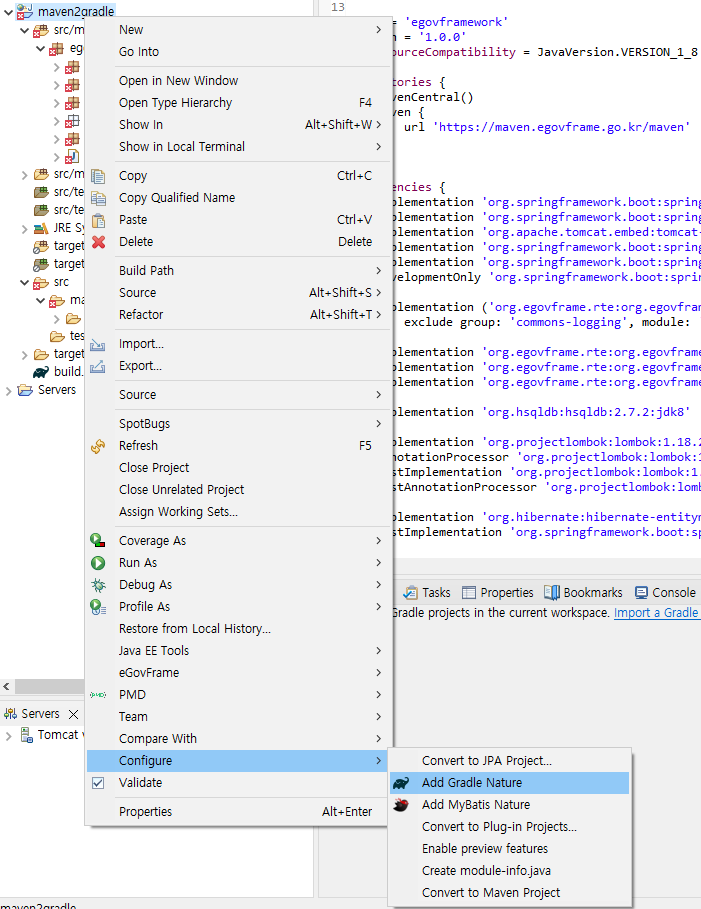This screenshot has height=909, width=701.
Task: Click the Refresh icon in context menu
Action: (98, 446)
